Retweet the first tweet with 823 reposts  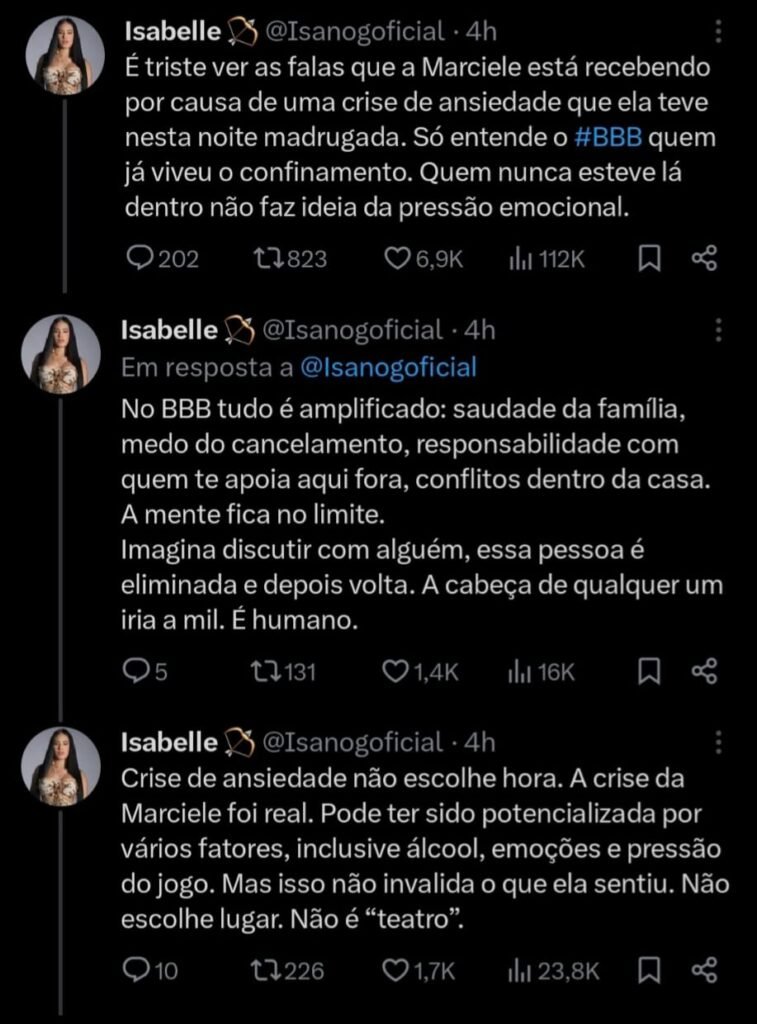point(269,259)
